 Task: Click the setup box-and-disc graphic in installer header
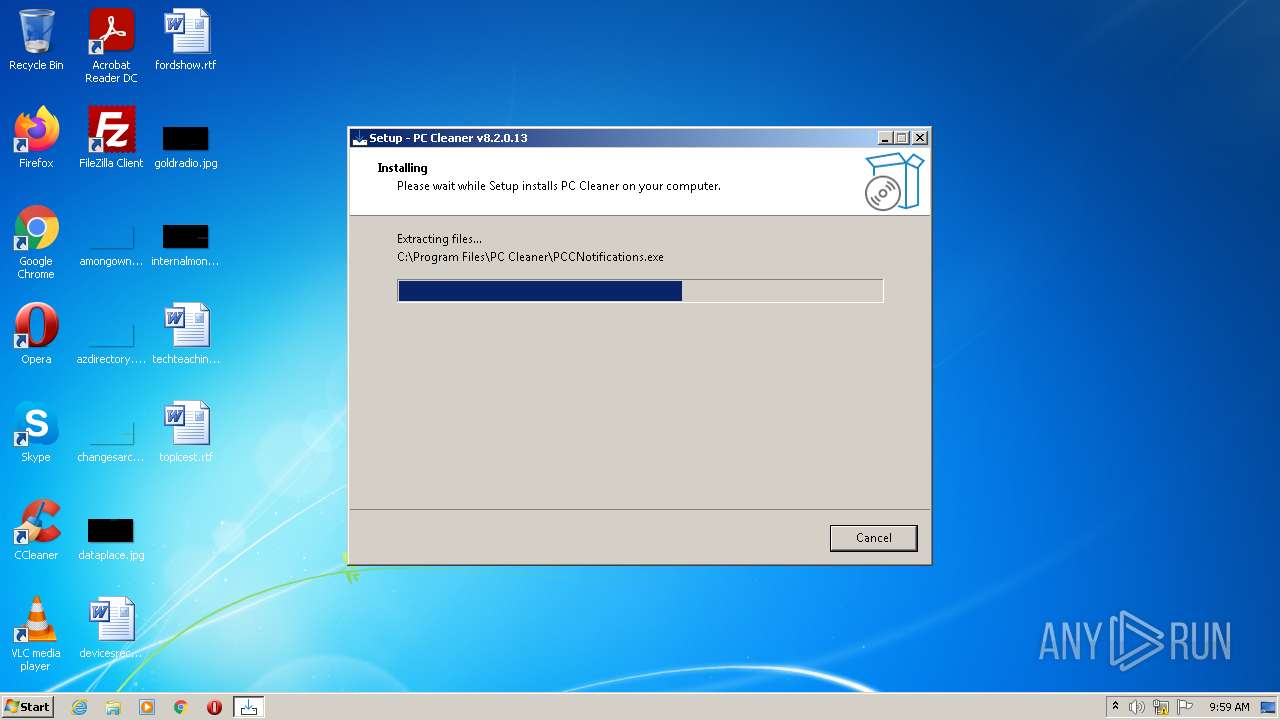[x=893, y=181]
